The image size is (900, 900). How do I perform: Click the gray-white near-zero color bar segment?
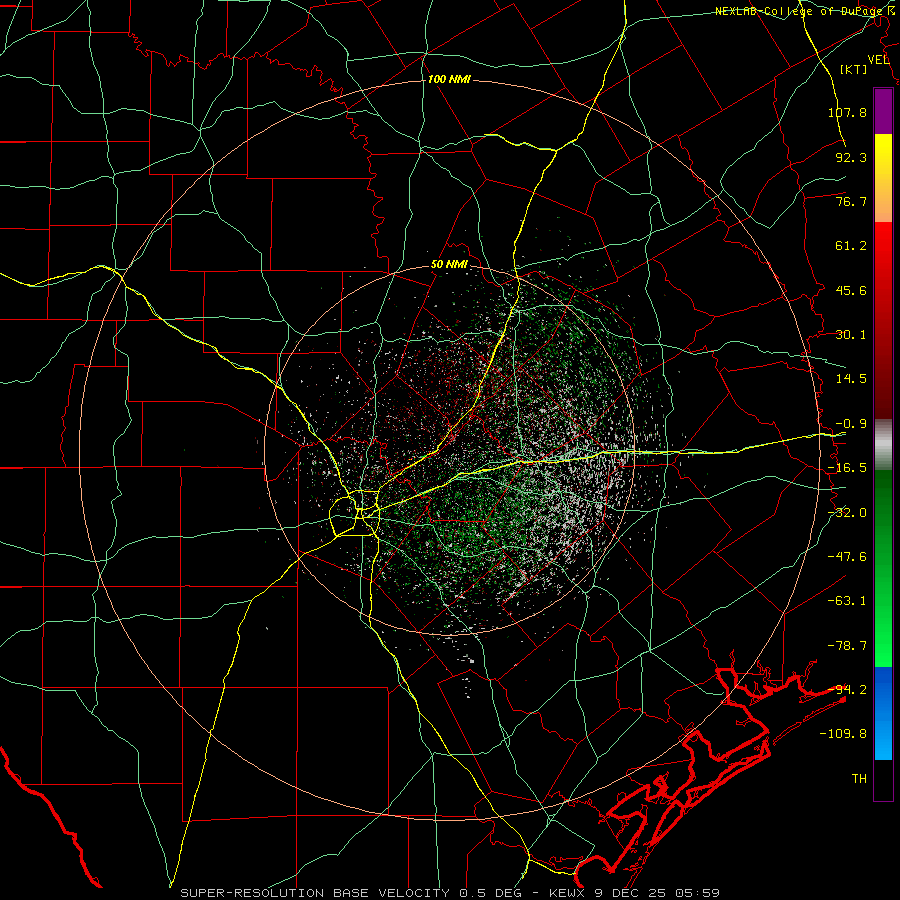coord(883,444)
